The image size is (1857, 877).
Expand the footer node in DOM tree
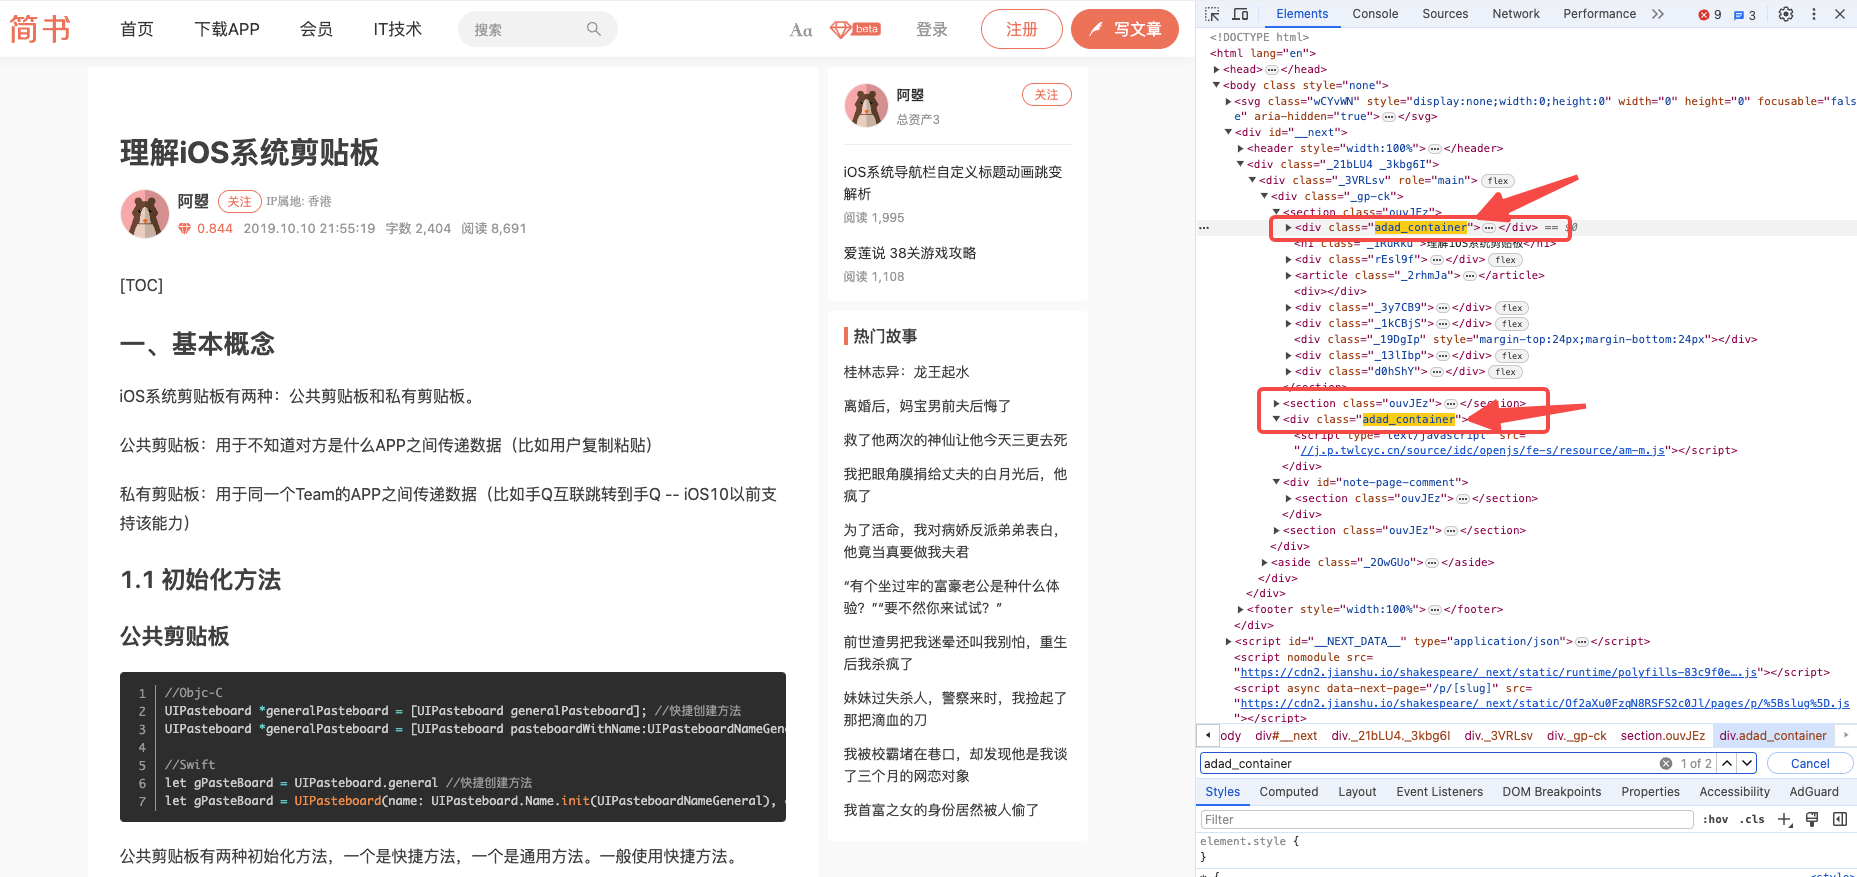pos(1240,609)
